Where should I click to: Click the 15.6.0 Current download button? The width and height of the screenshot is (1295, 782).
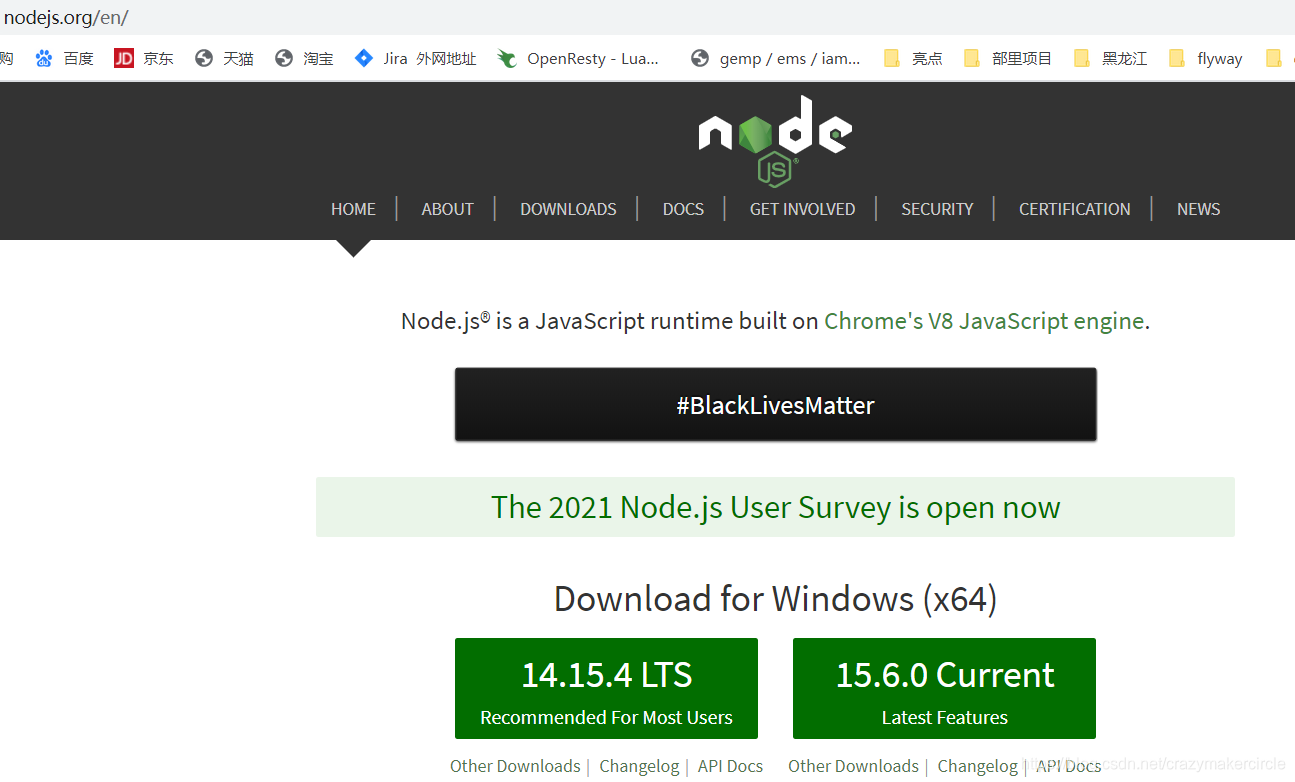944,688
